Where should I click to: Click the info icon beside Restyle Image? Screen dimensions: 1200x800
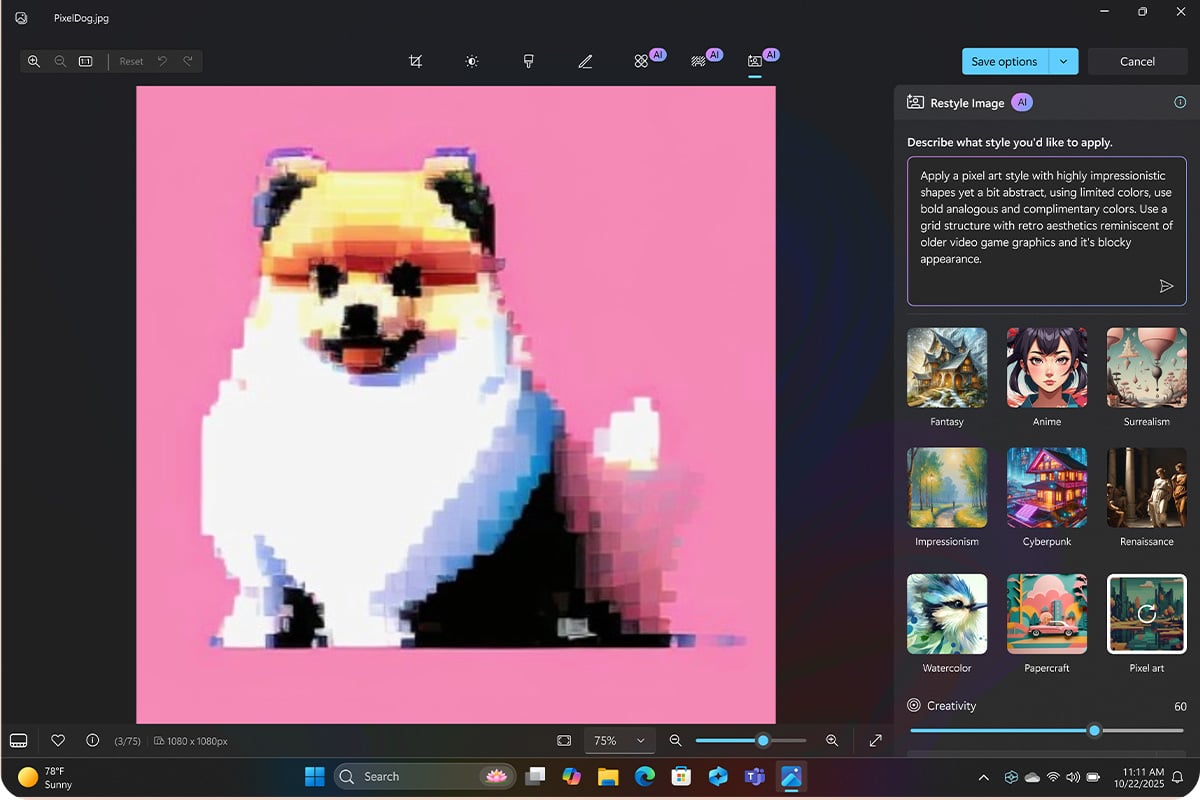1180,102
